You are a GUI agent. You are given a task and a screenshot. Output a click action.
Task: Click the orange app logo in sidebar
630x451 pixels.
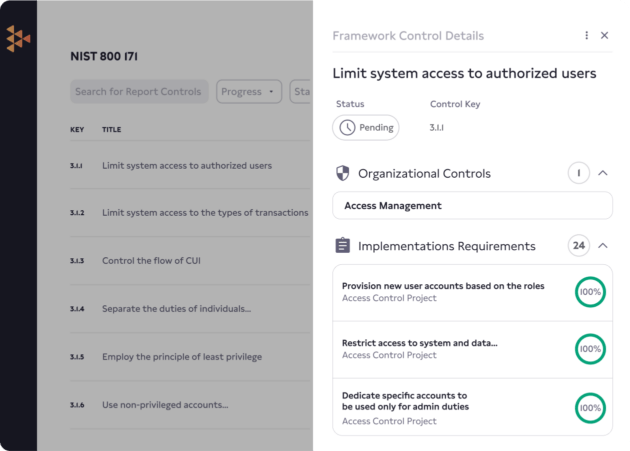point(18,39)
